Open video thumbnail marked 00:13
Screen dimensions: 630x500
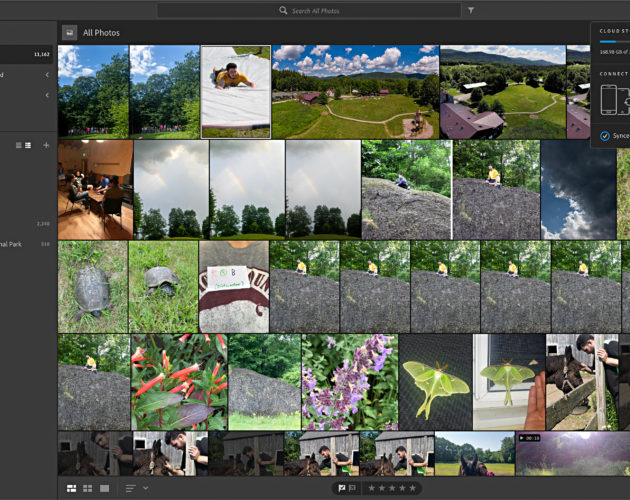click(573, 453)
